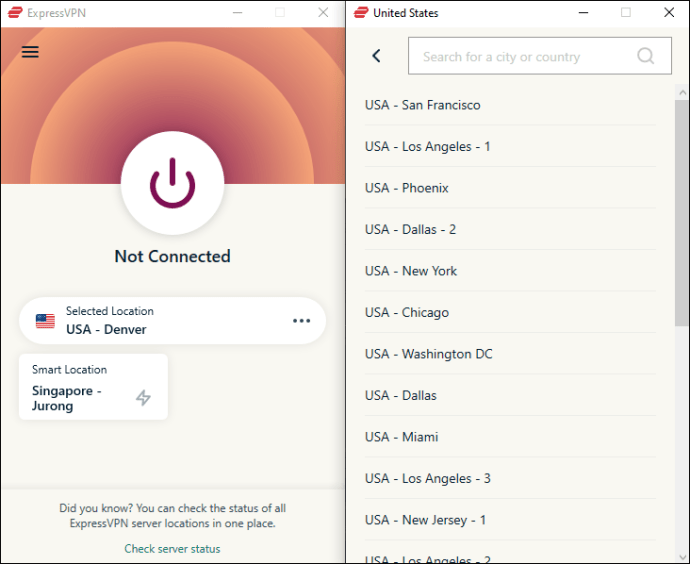Click the Smart Location lightning bolt icon
Screen dimensions: 690x564
[143, 397]
